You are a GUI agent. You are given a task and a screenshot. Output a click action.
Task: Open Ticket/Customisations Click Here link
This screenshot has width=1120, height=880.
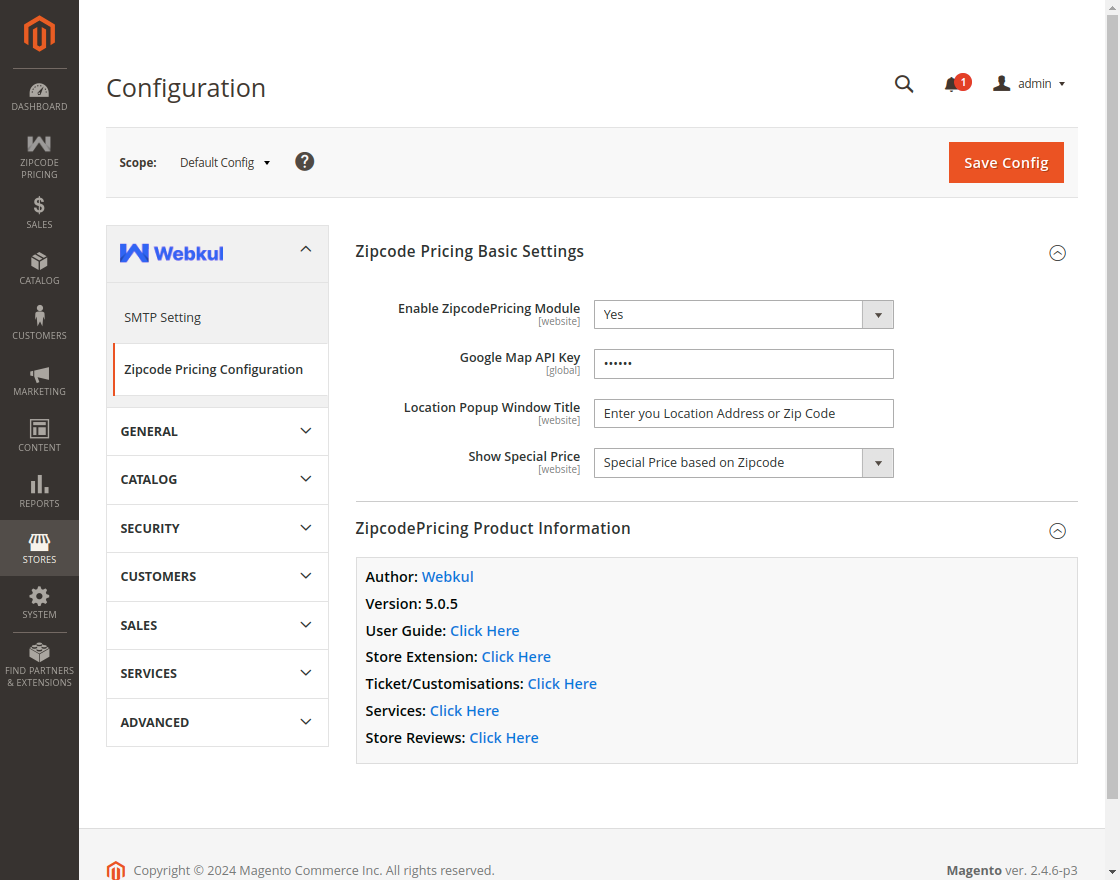pos(562,684)
